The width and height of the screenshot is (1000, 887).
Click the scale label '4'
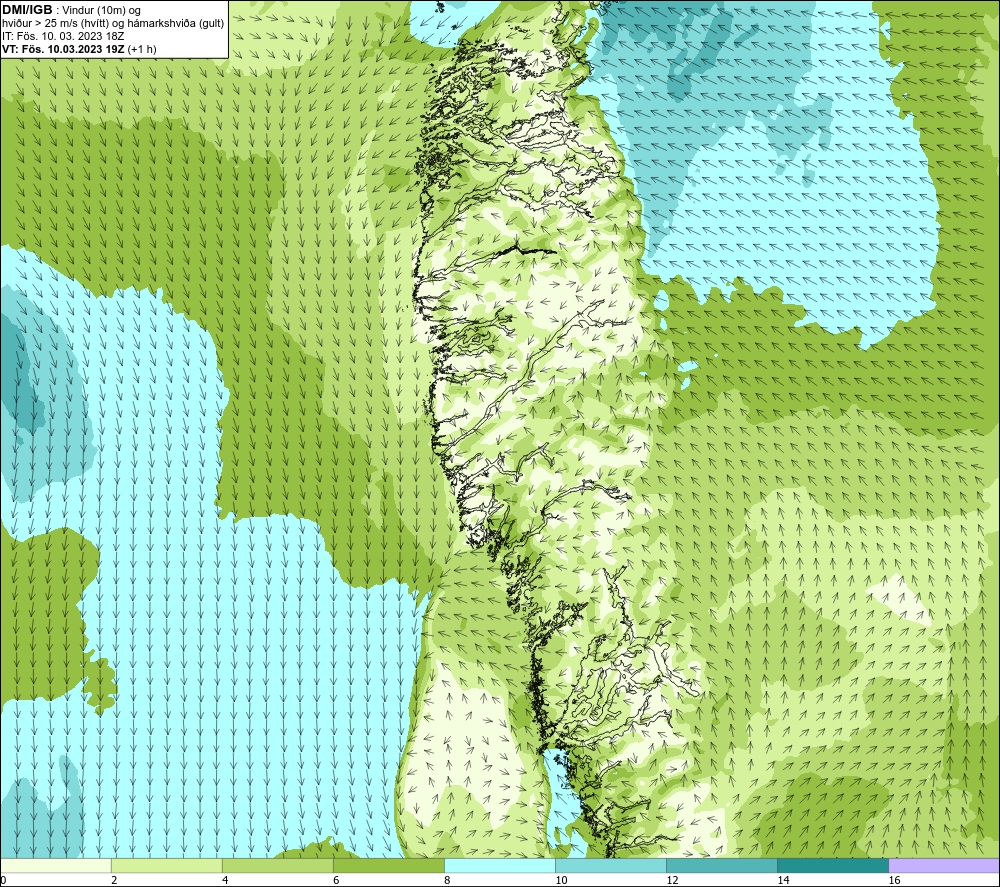point(225,880)
